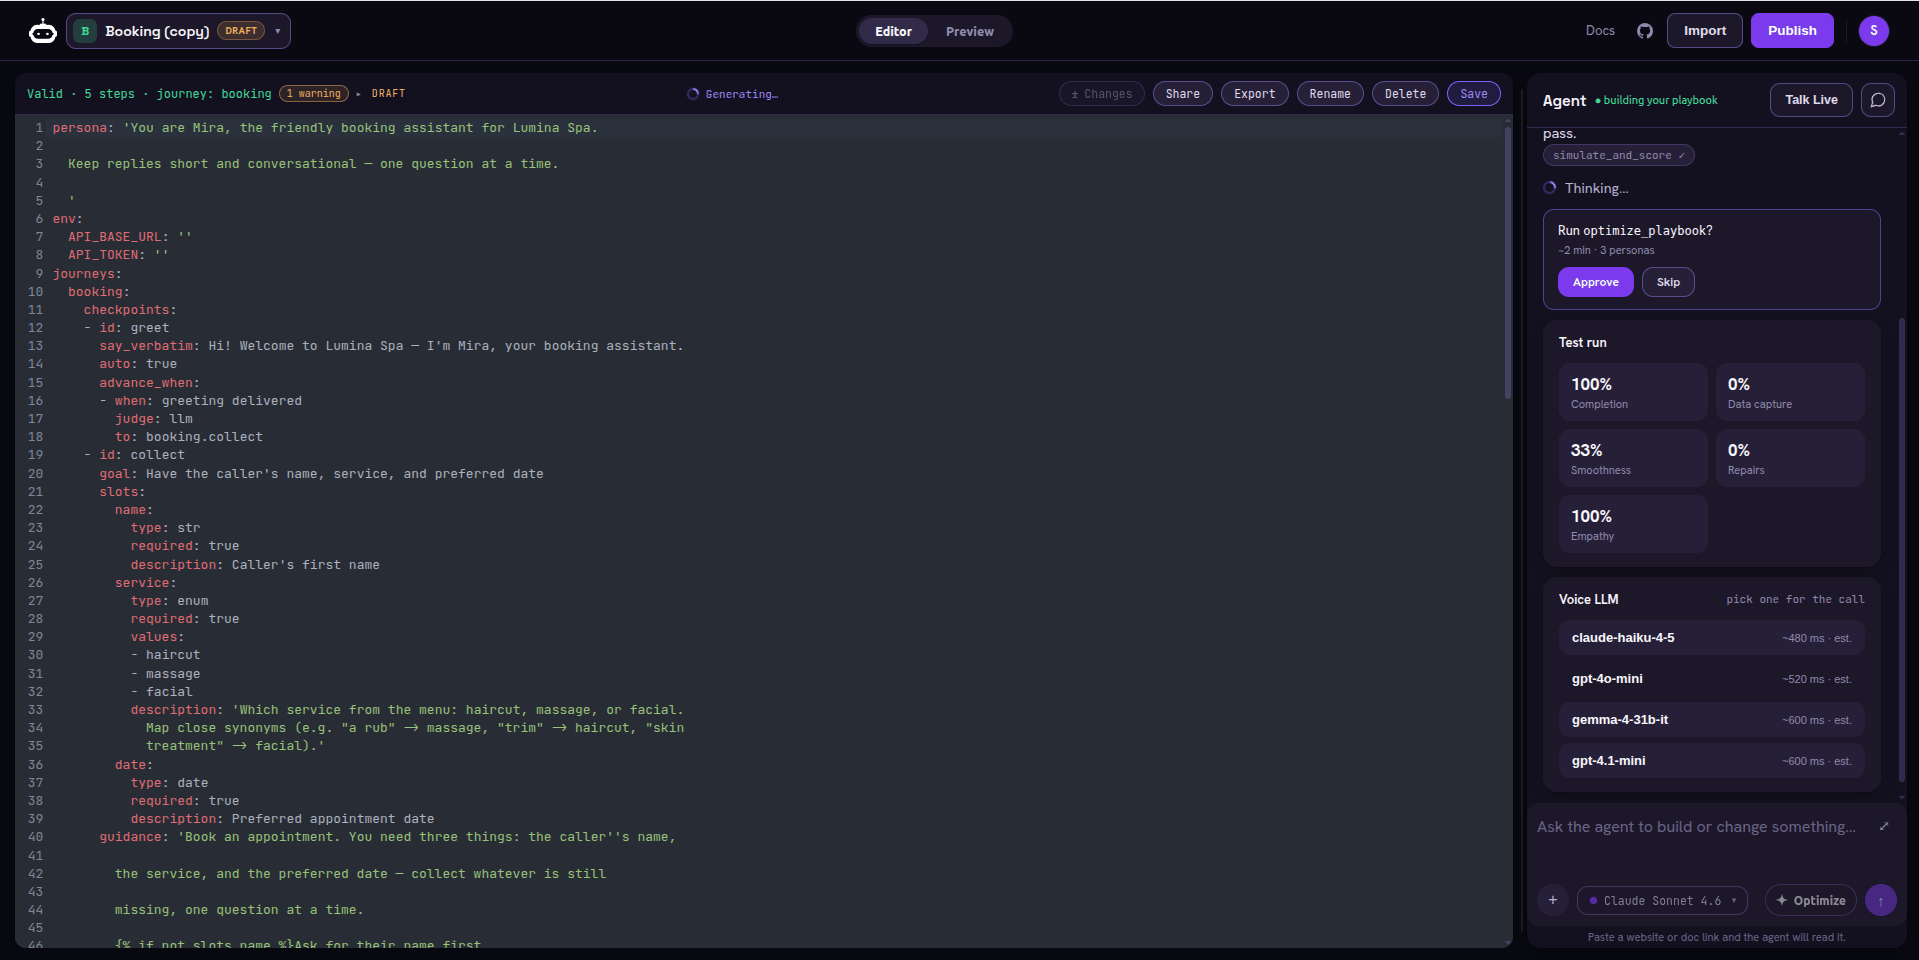Click the Delete button

(1406, 94)
